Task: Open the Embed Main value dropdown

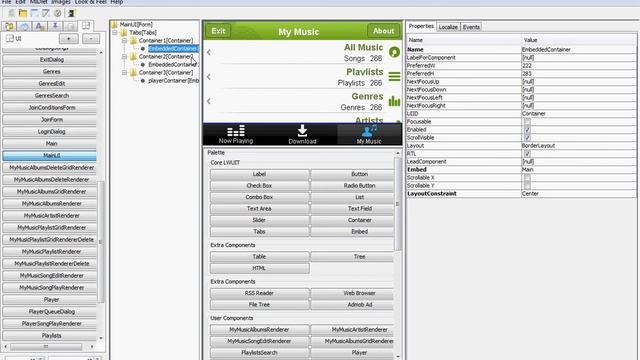Action: click(x=578, y=170)
